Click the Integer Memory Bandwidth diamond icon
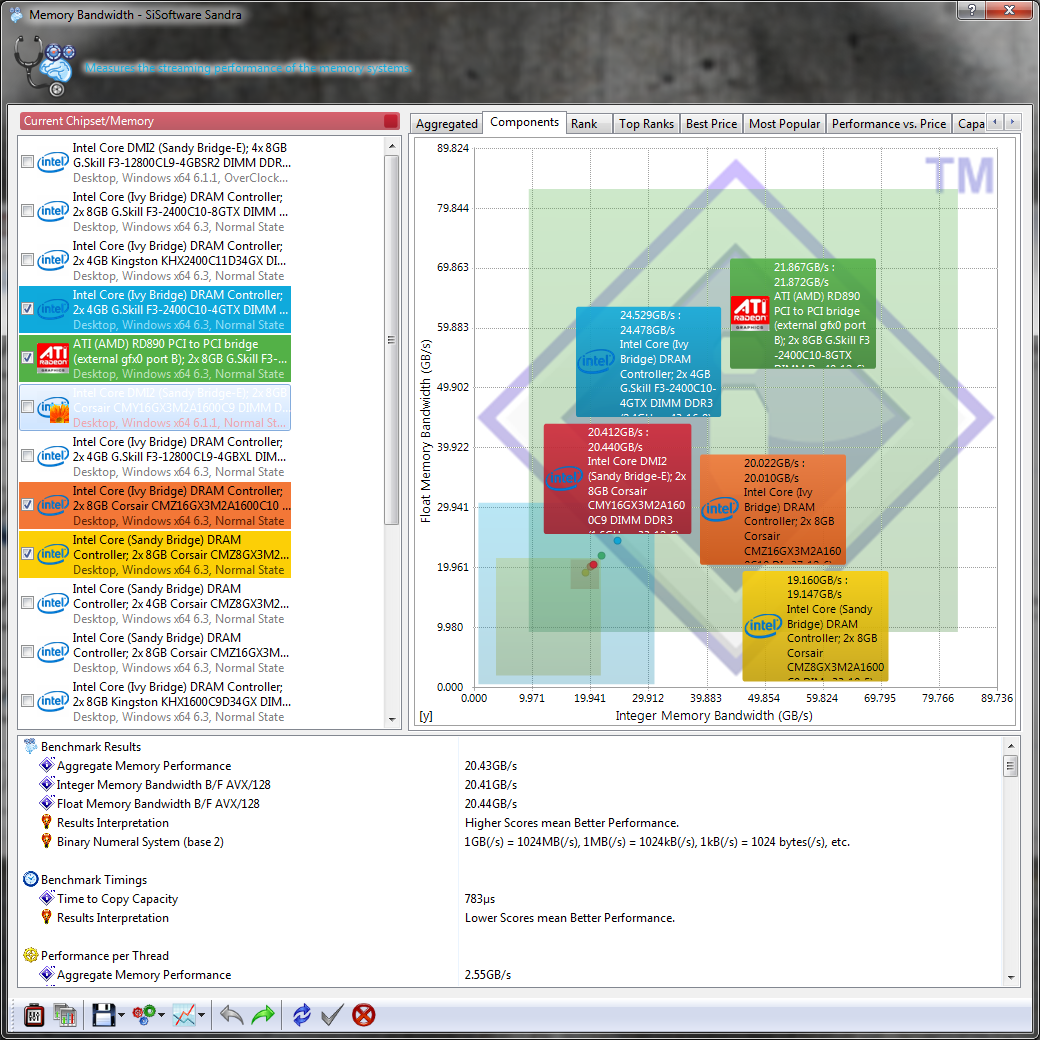Image resolution: width=1040 pixels, height=1040 pixels. (x=46, y=784)
